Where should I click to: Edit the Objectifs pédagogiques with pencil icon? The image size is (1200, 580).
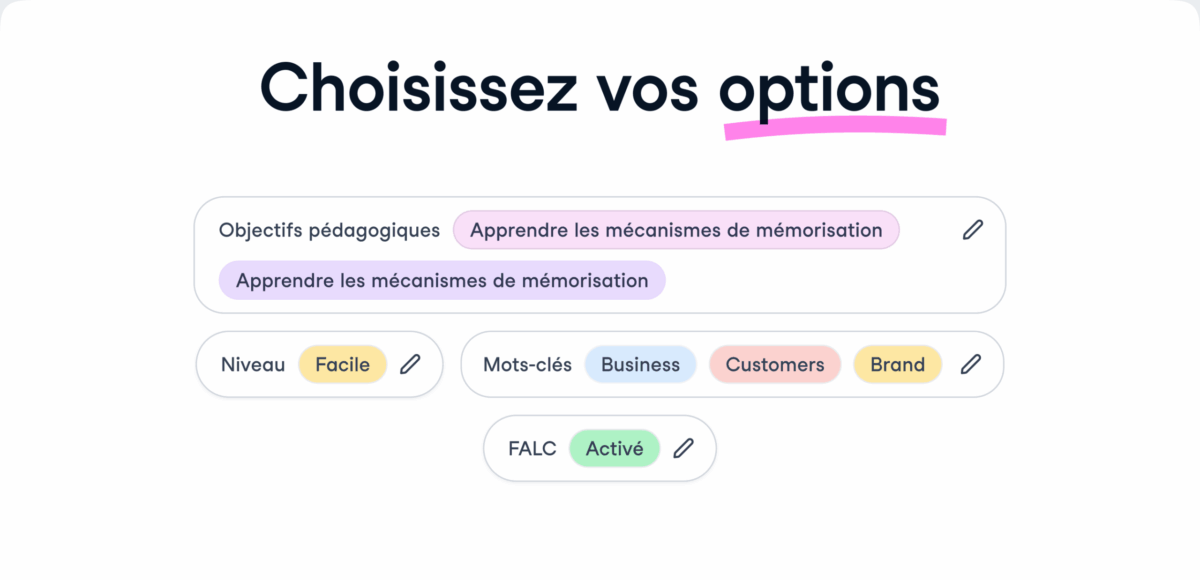click(972, 230)
